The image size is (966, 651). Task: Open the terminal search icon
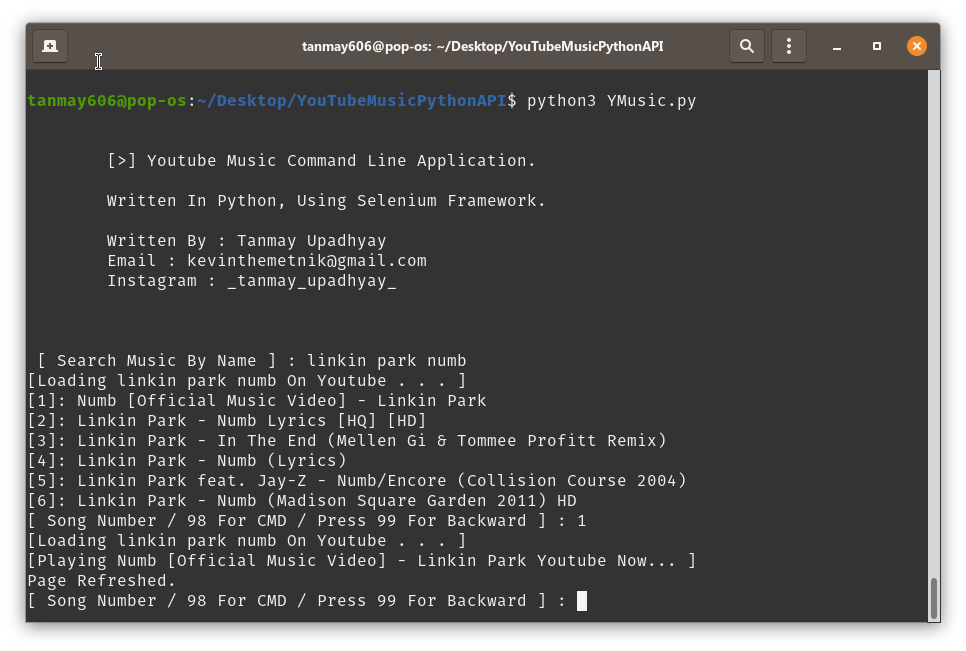pos(747,46)
